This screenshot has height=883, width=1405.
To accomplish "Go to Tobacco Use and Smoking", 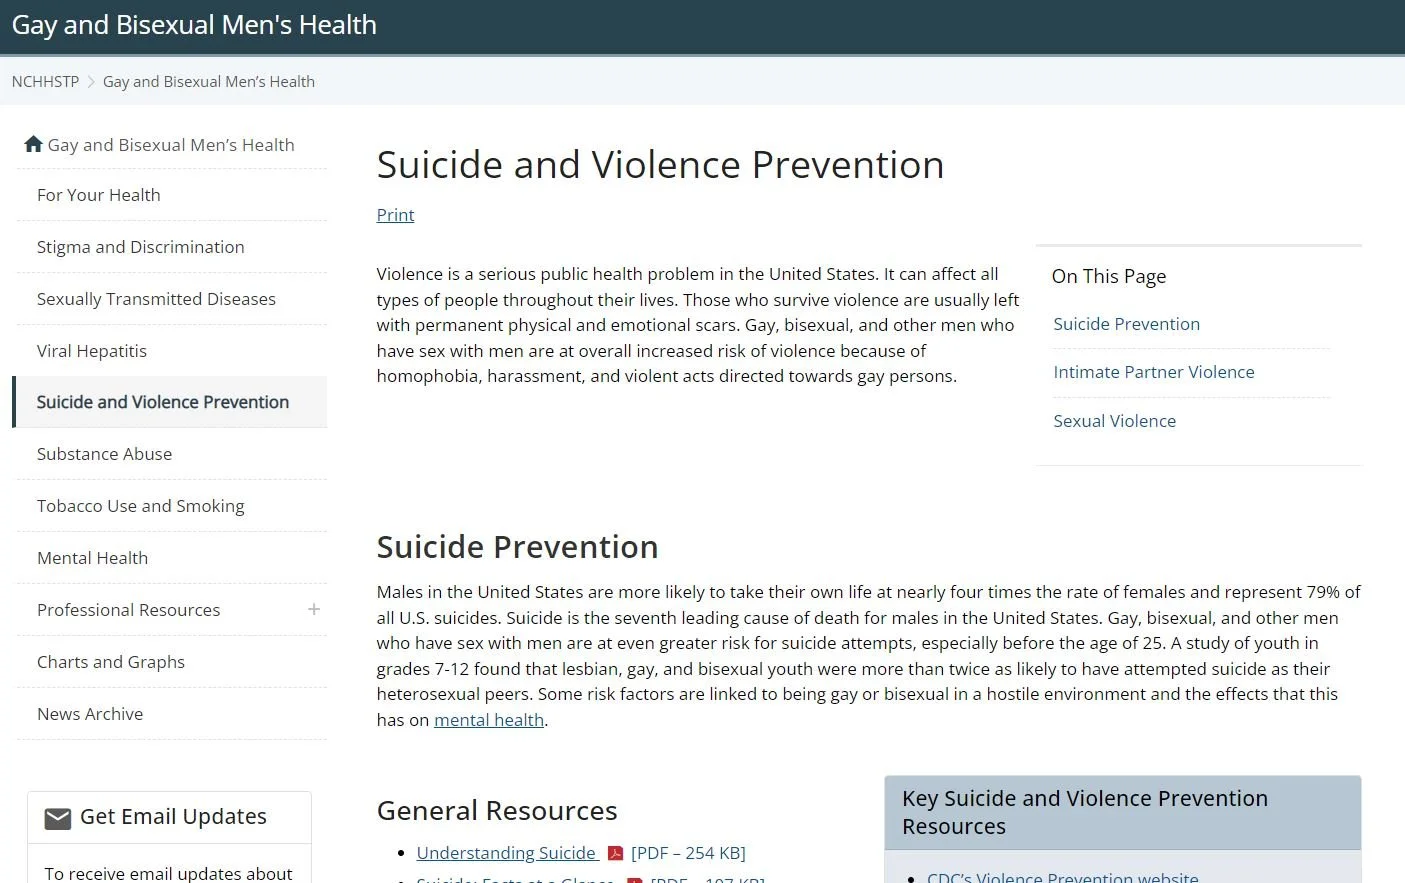I will click(x=141, y=506).
